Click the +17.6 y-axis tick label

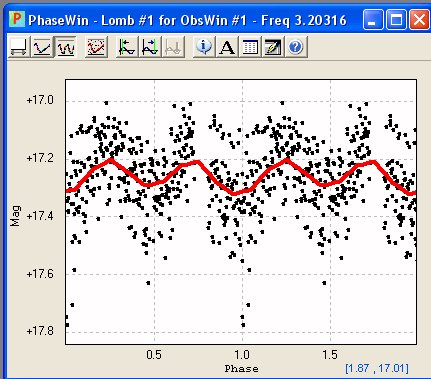click(40, 274)
